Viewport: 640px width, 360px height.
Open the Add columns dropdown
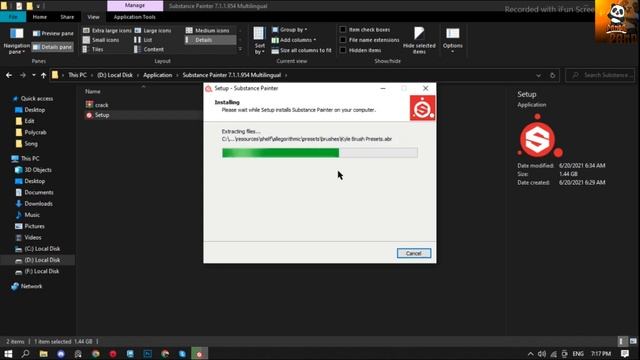coord(294,40)
